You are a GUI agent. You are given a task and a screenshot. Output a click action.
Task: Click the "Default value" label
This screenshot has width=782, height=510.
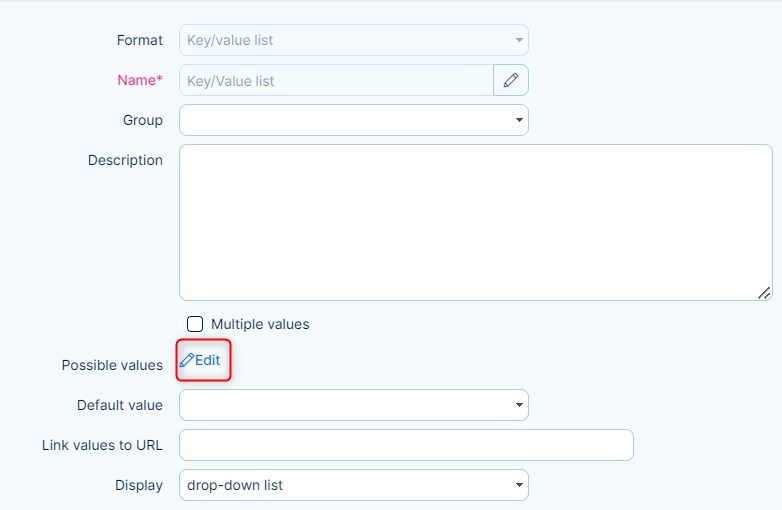coord(119,405)
